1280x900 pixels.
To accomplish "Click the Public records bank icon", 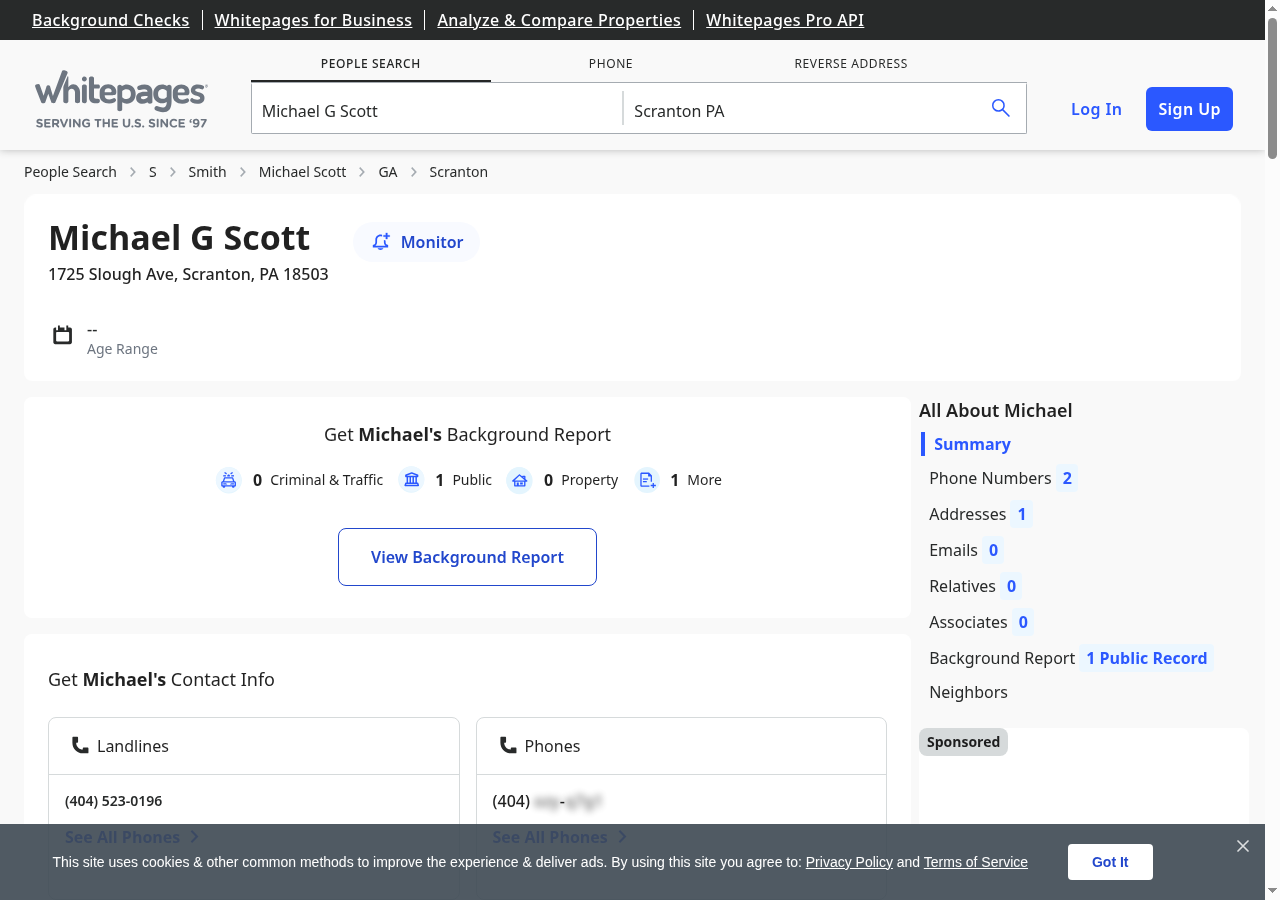I will click(411, 480).
